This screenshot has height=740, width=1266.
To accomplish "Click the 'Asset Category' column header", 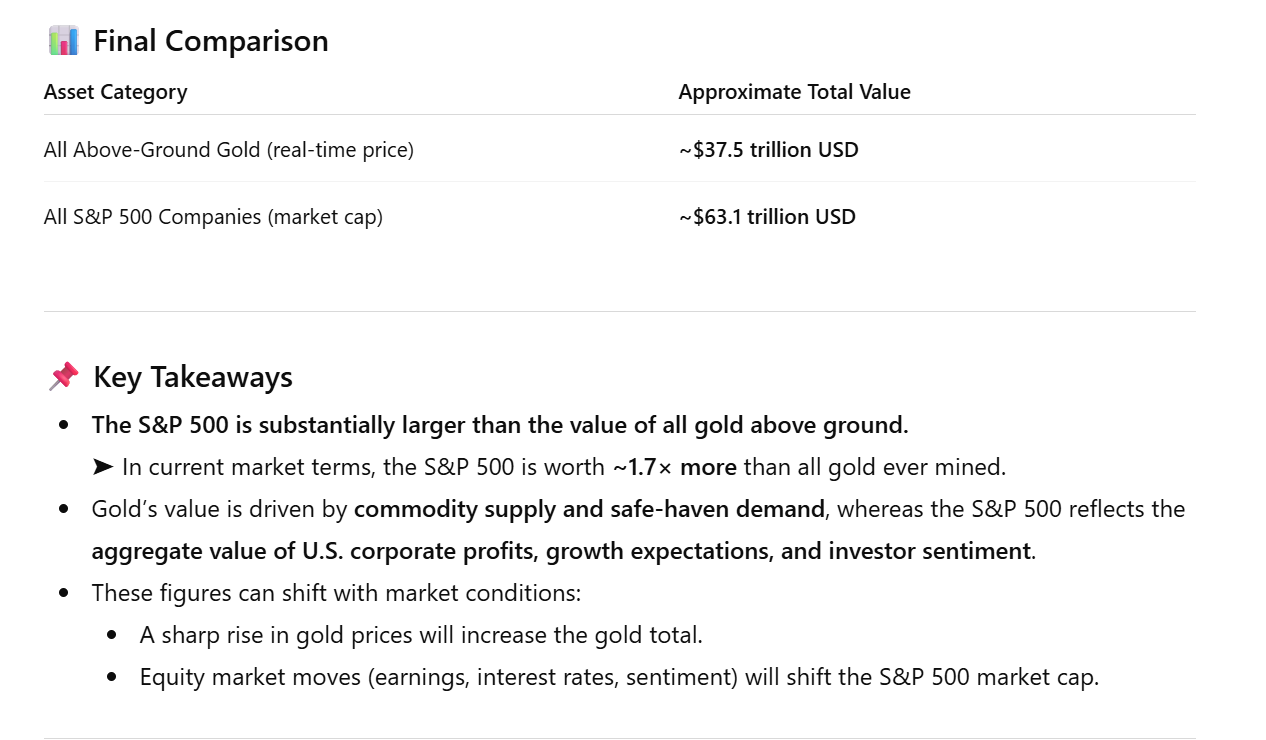I will click(115, 92).
